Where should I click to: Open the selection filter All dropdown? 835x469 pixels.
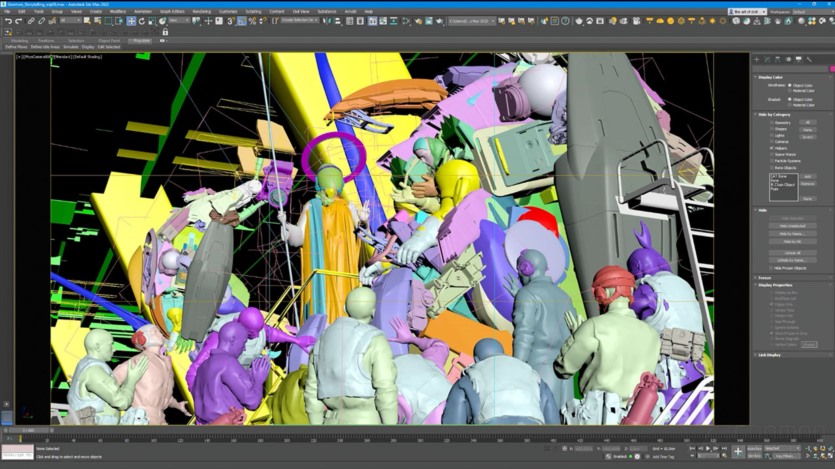click(72, 21)
